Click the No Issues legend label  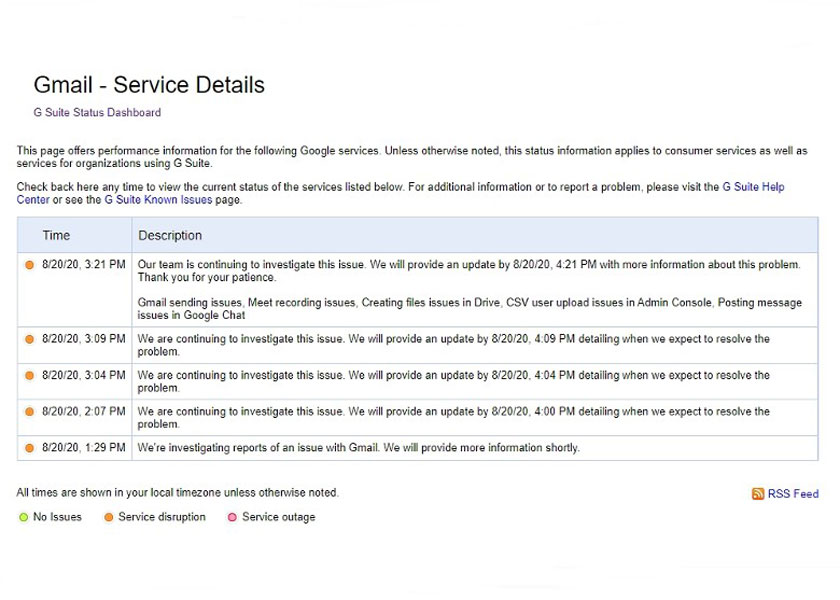[57, 517]
